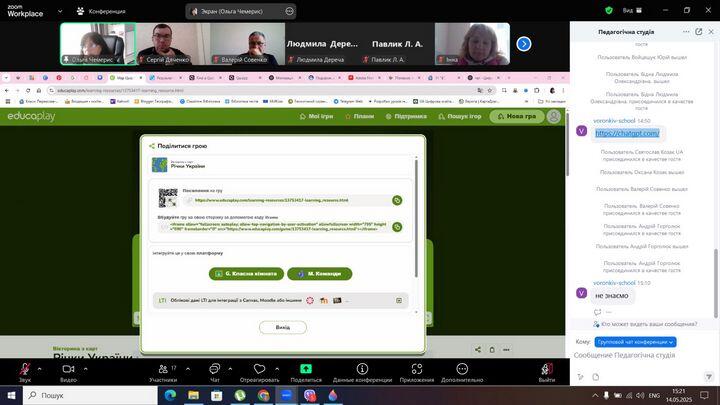Copy the iframe embed code button
The height and width of the screenshot is (405, 720).
click(x=397, y=227)
